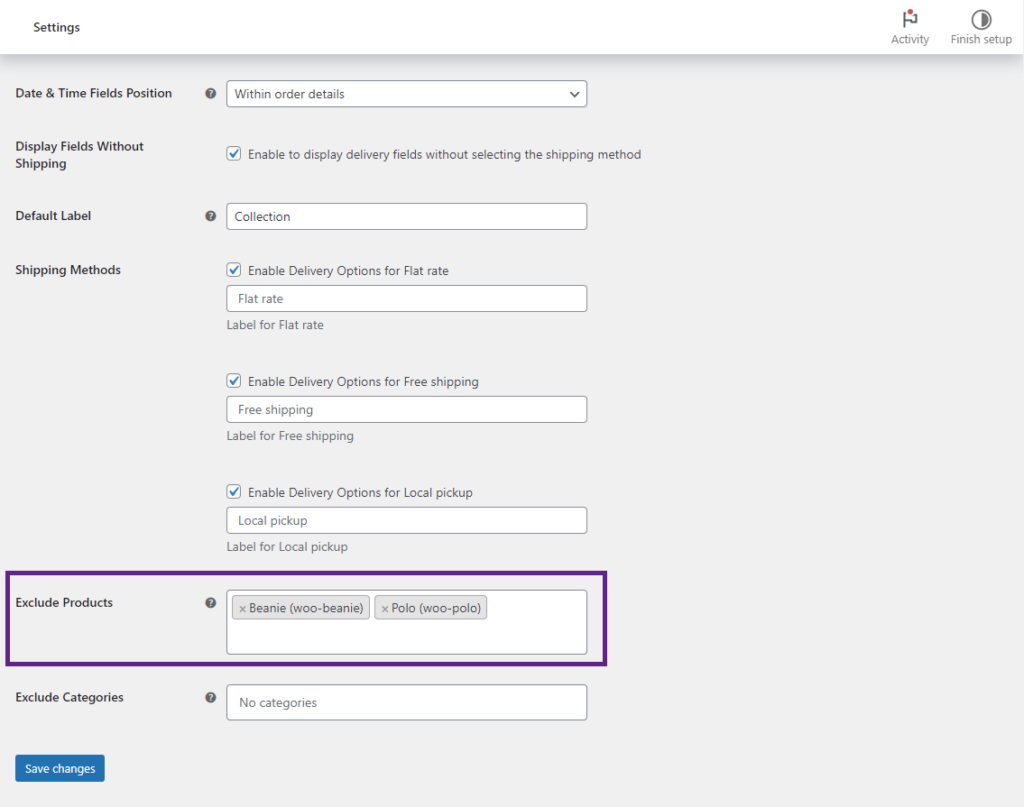The width and height of the screenshot is (1024, 807).
Task: Click the Label for Local pickup hint
Action: click(x=287, y=547)
